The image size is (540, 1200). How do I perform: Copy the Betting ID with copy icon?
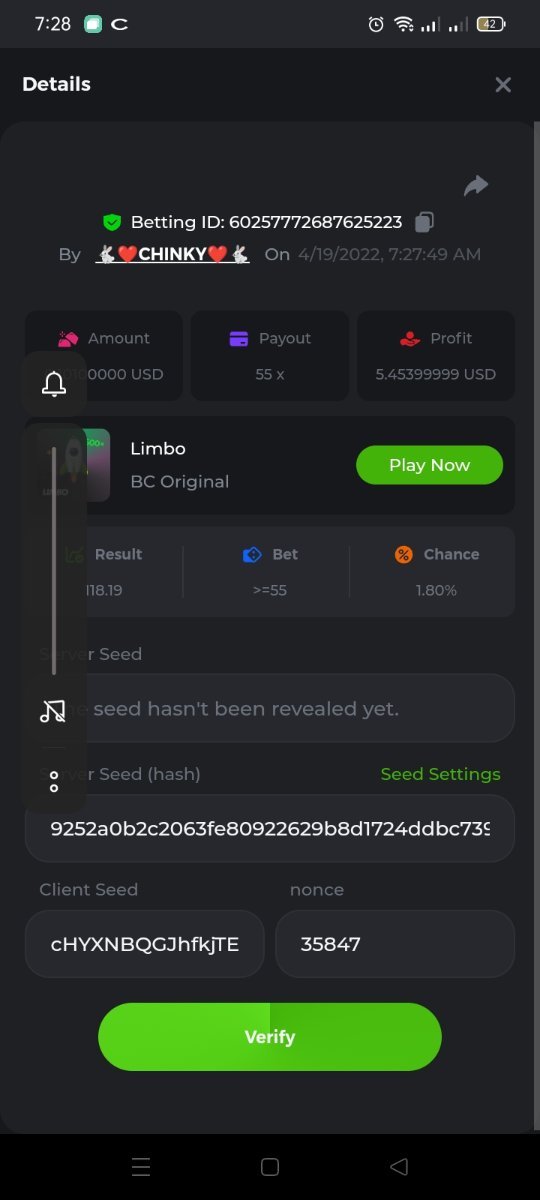tap(424, 222)
